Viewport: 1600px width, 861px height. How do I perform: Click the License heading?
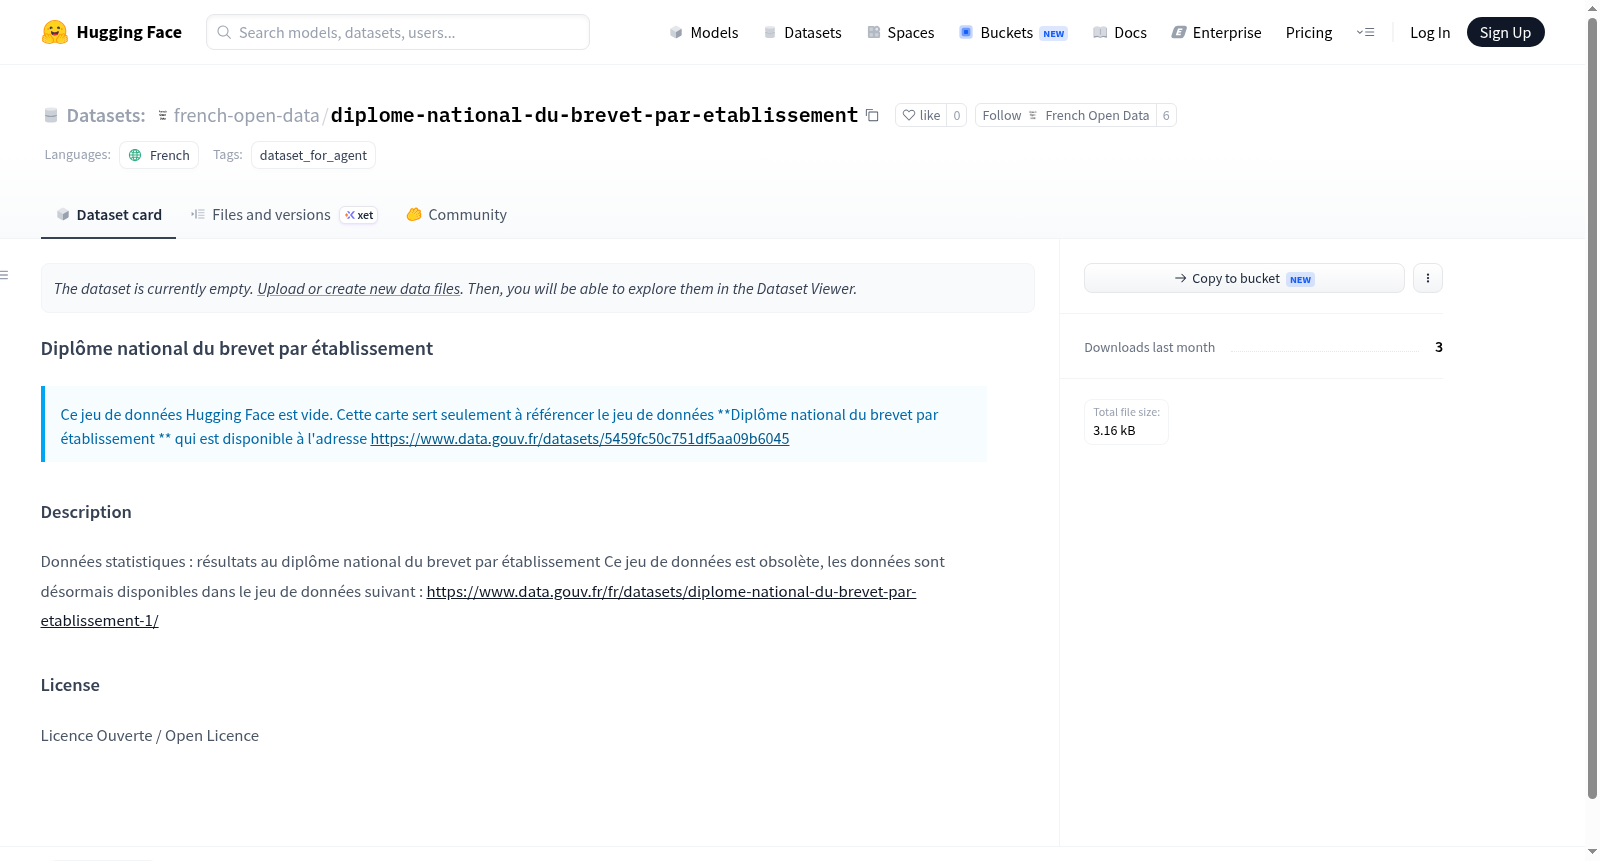[x=70, y=685]
